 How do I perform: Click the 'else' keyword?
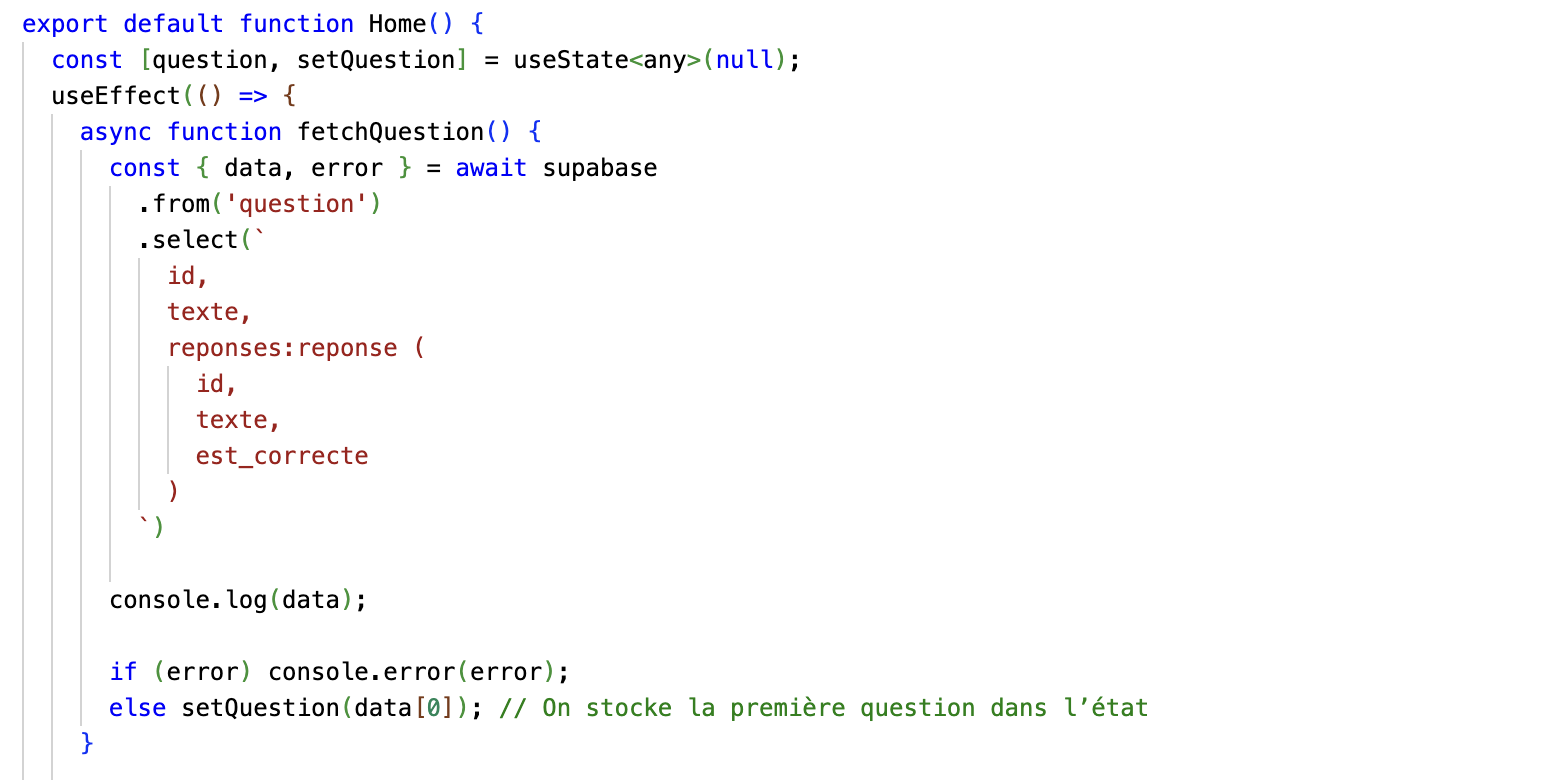point(138,708)
